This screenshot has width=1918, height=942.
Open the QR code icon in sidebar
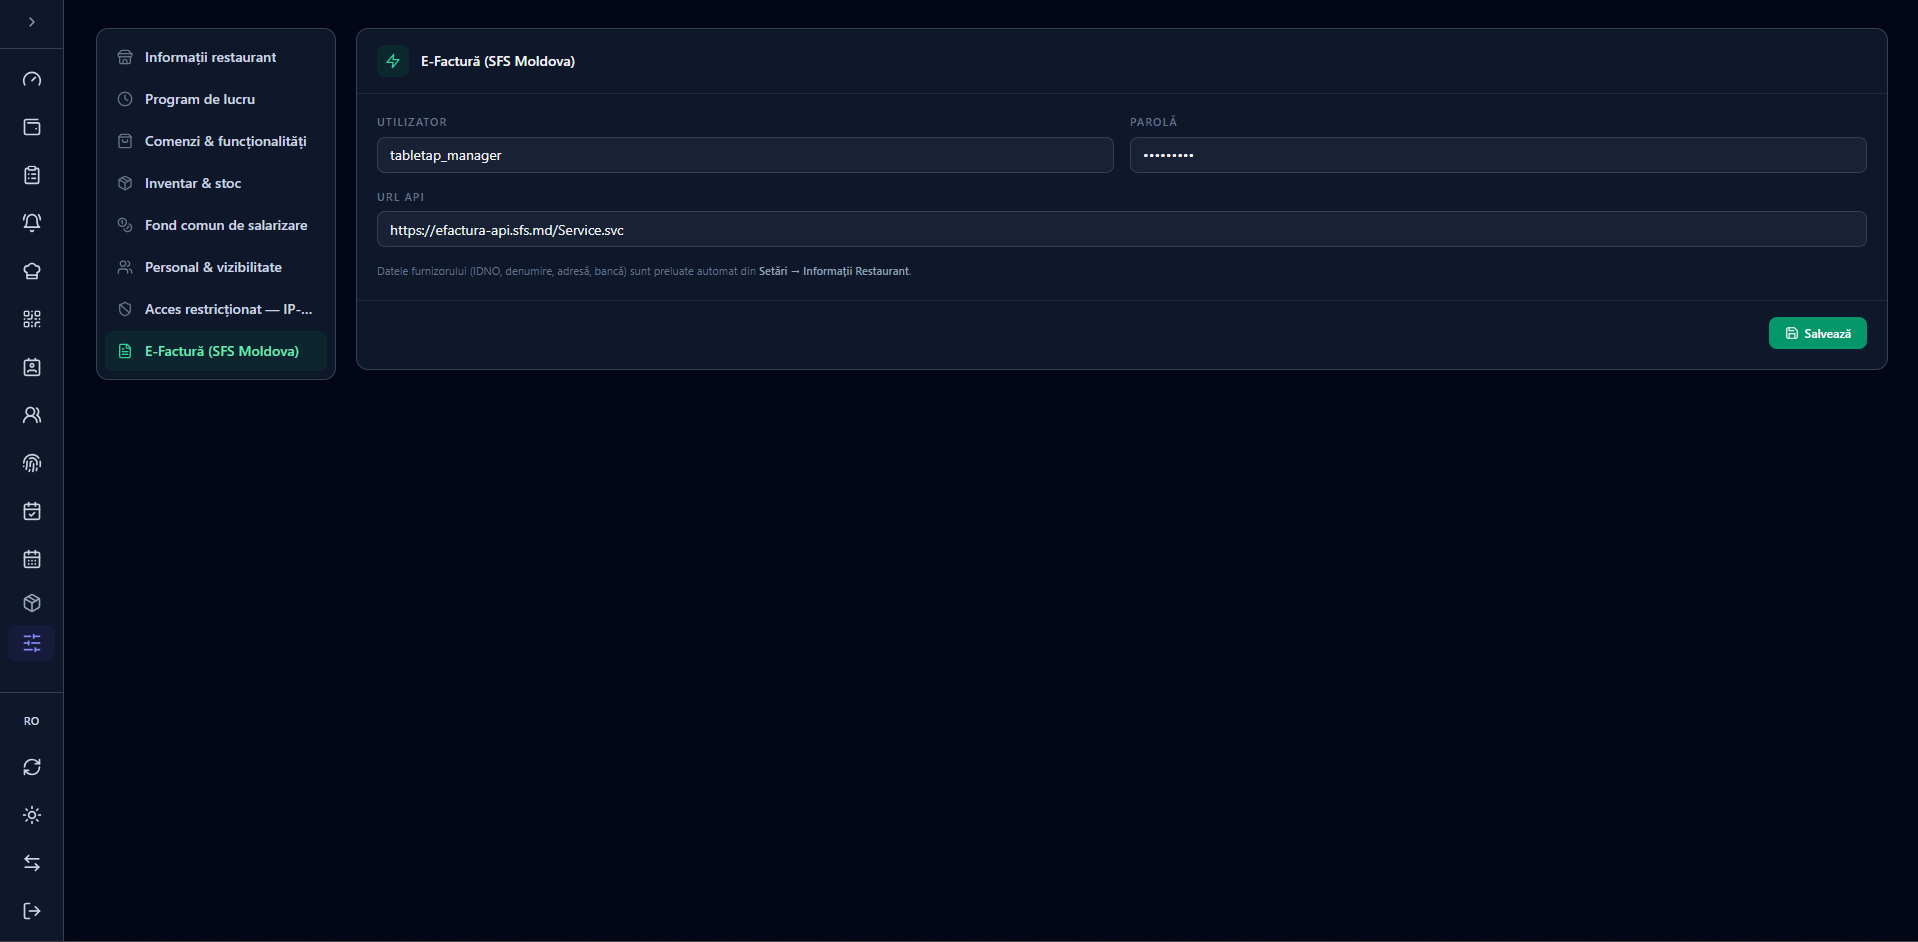click(32, 319)
